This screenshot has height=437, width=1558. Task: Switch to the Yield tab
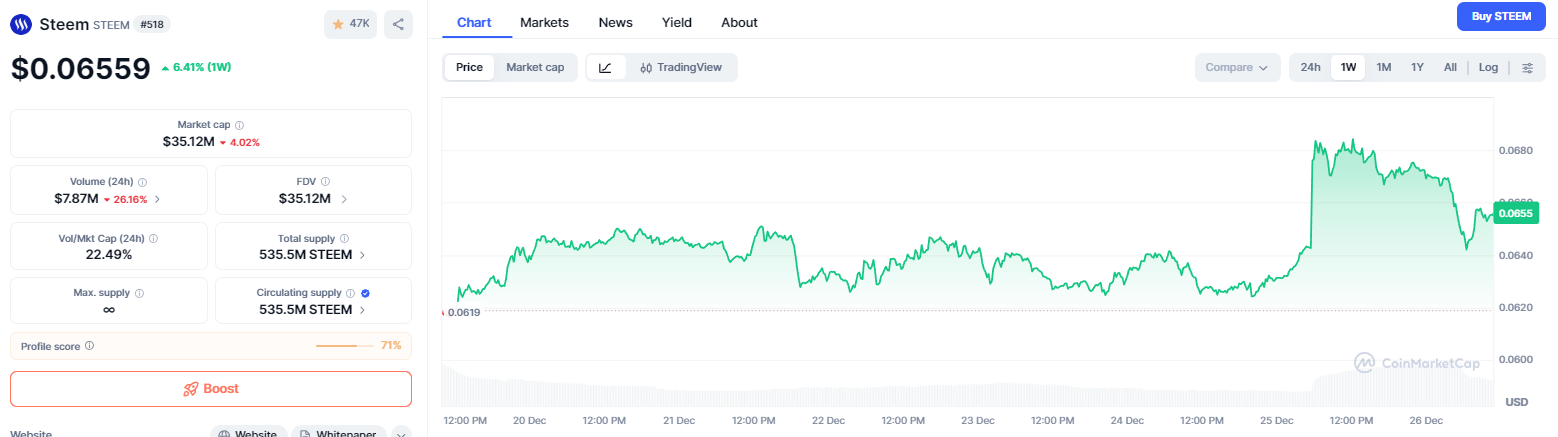[x=676, y=22]
